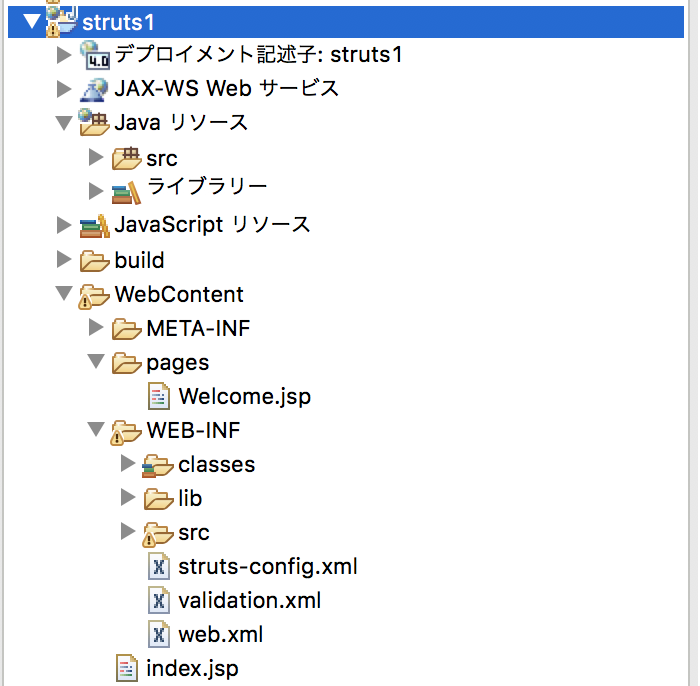Click the JavaScript resources books icon

[94, 226]
